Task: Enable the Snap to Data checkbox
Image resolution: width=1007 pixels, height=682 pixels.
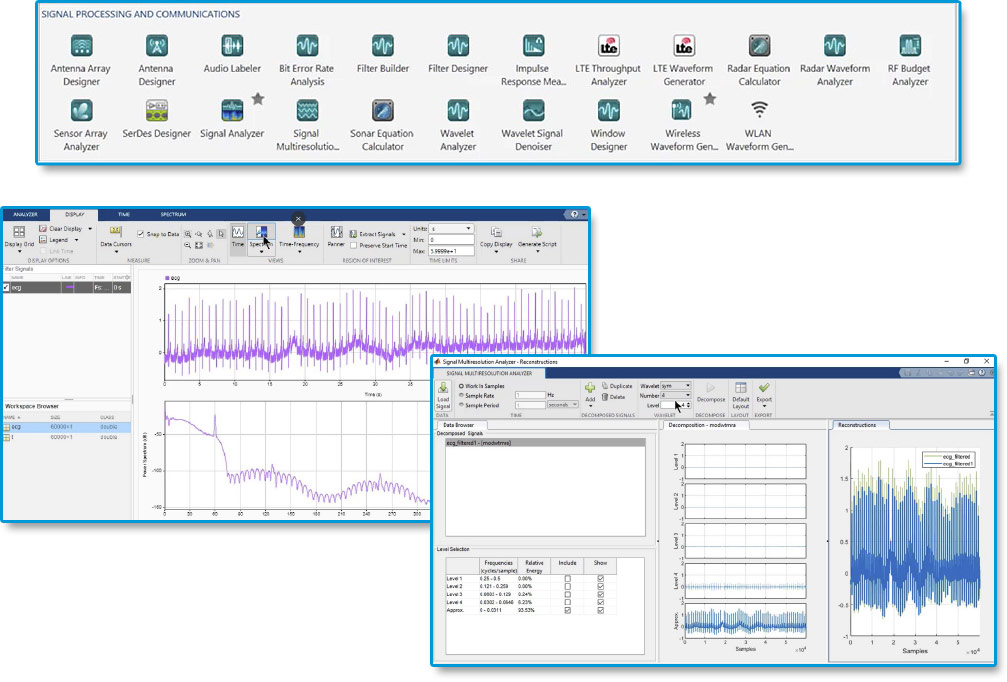Action: [x=142, y=232]
